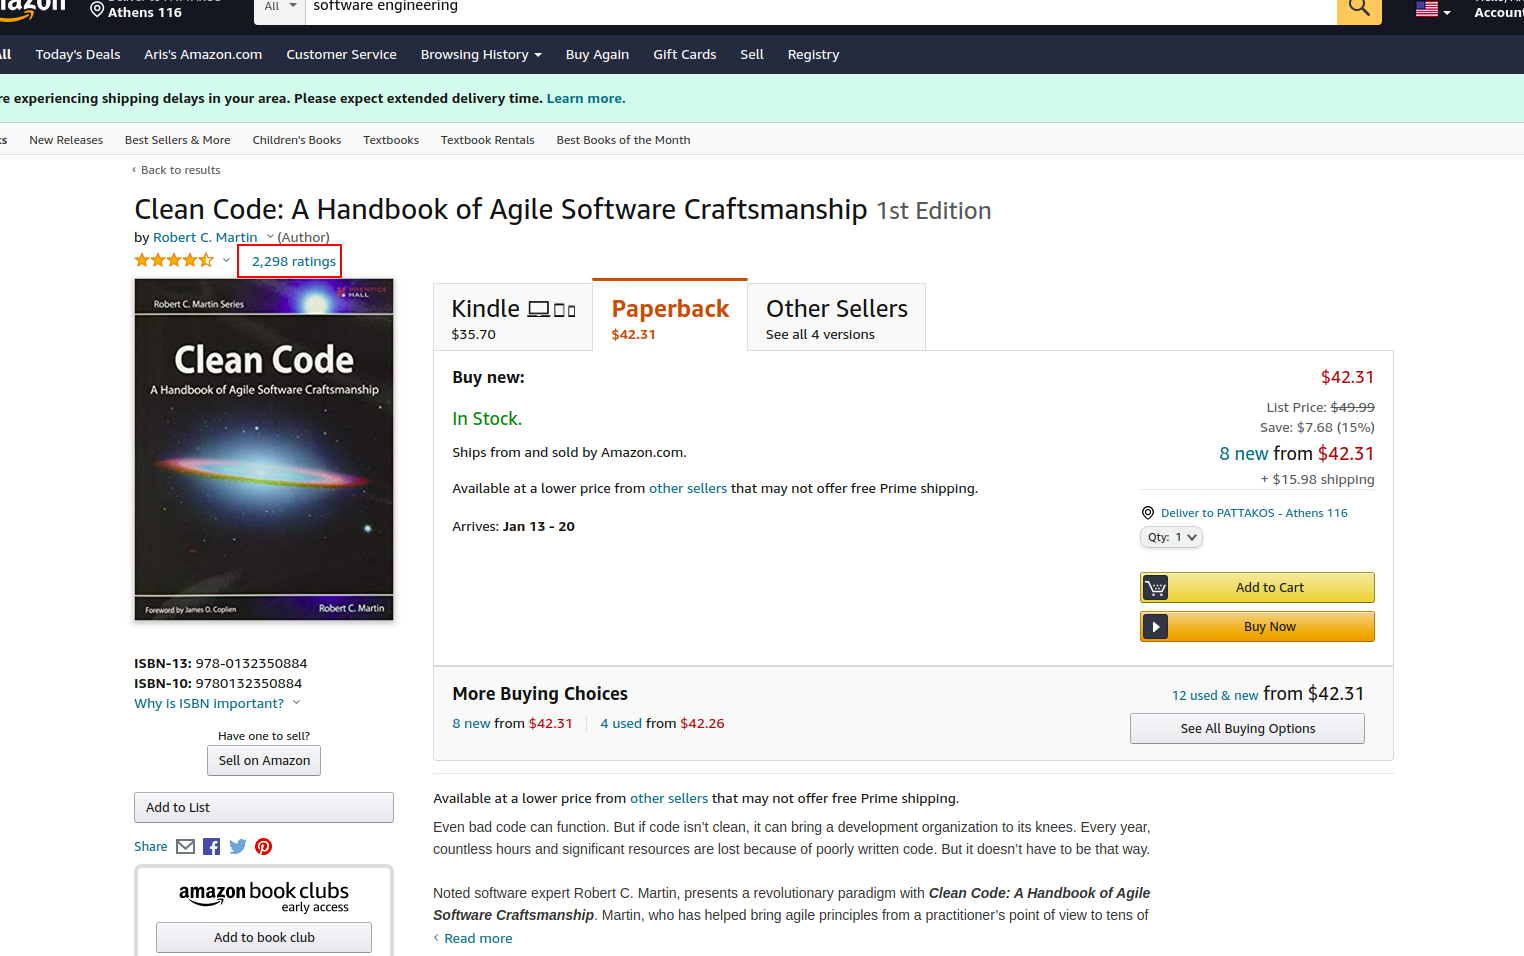The width and height of the screenshot is (1524, 956).
Task: Open the US flag language selector
Action: point(1432,10)
